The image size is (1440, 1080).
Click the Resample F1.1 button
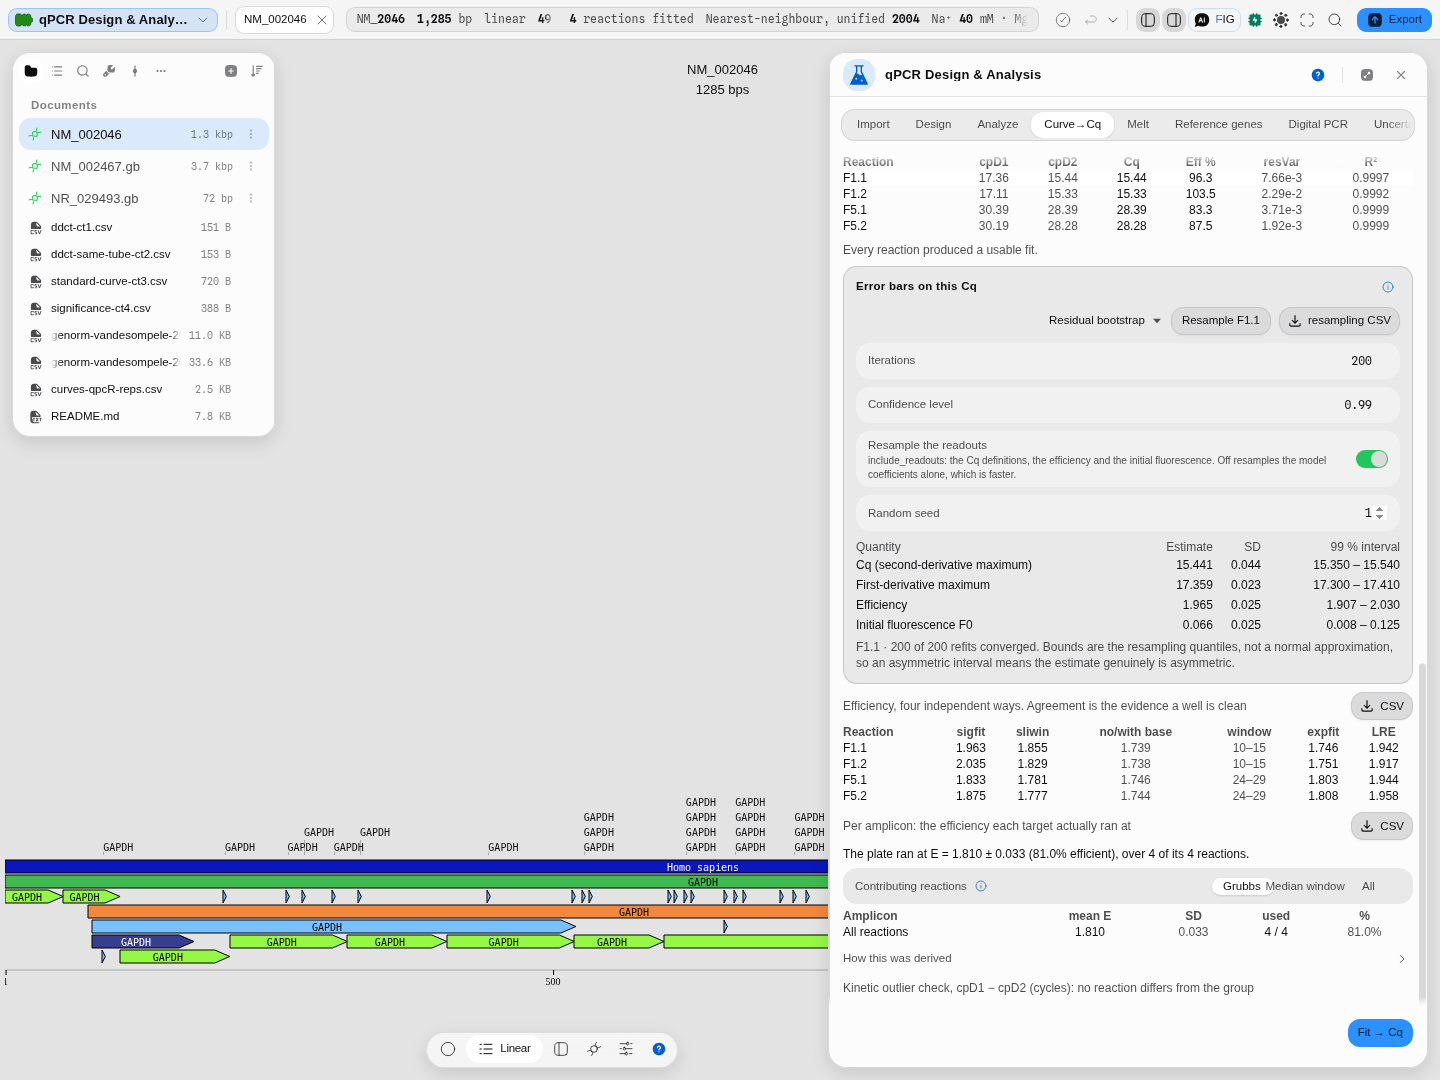pos(1221,321)
